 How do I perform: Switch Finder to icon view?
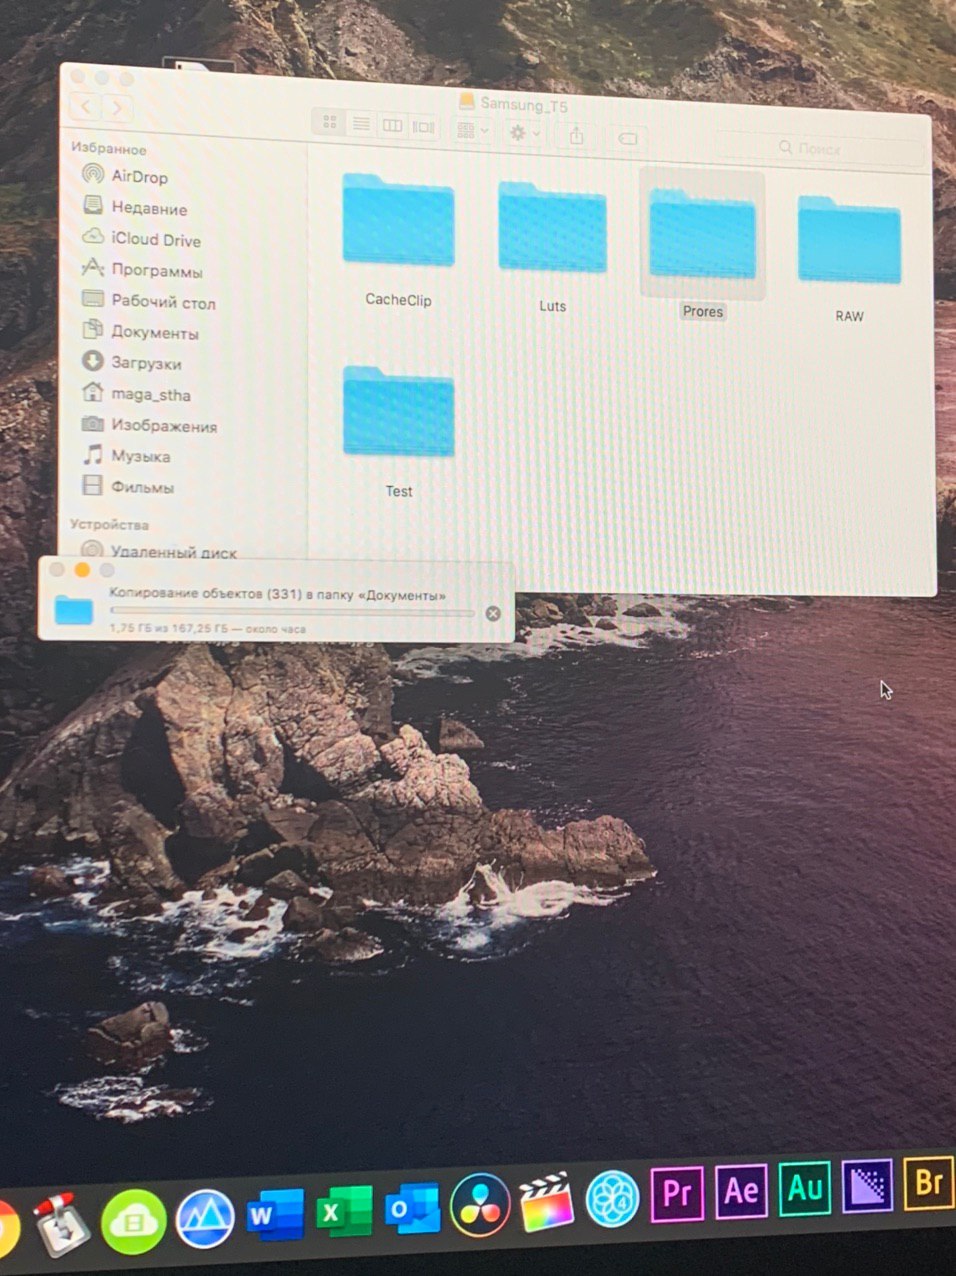(x=329, y=122)
